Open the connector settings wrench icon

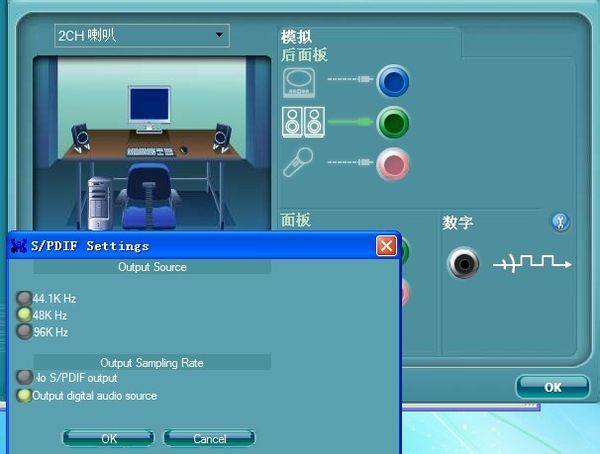pos(560,222)
